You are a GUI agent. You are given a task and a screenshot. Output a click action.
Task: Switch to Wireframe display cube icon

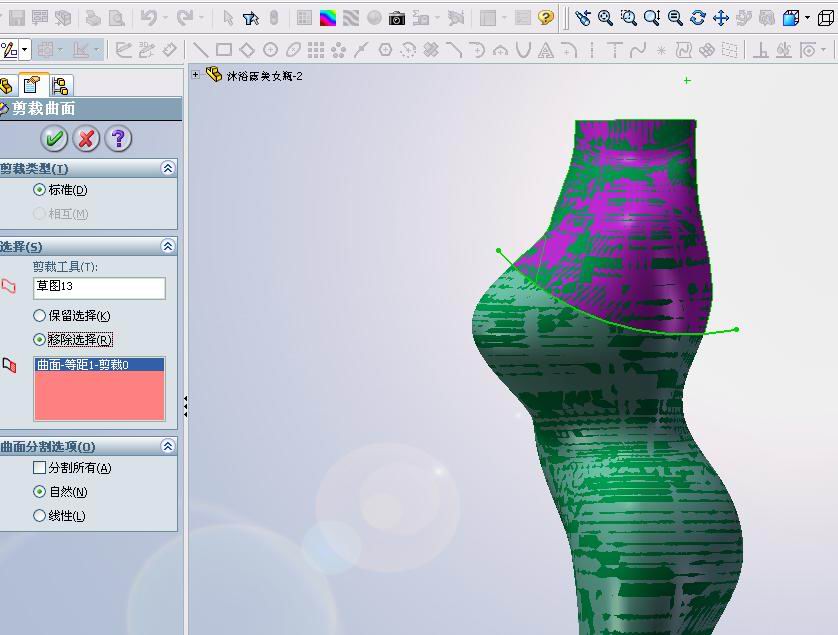pyautogui.click(x=826, y=18)
